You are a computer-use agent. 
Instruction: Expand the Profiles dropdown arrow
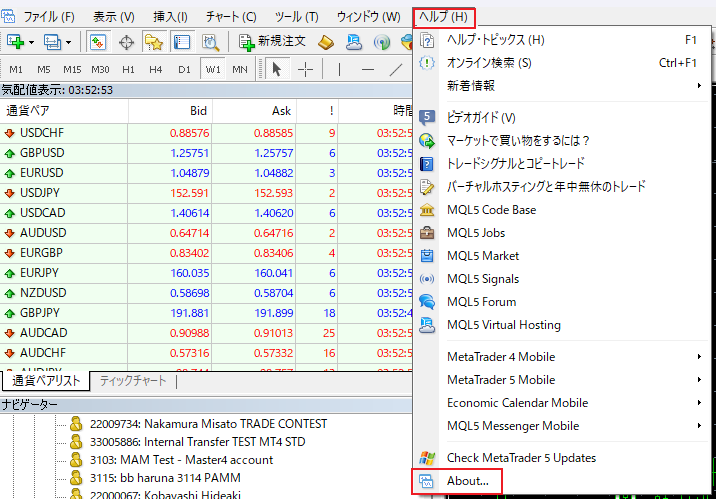tap(68, 42)
